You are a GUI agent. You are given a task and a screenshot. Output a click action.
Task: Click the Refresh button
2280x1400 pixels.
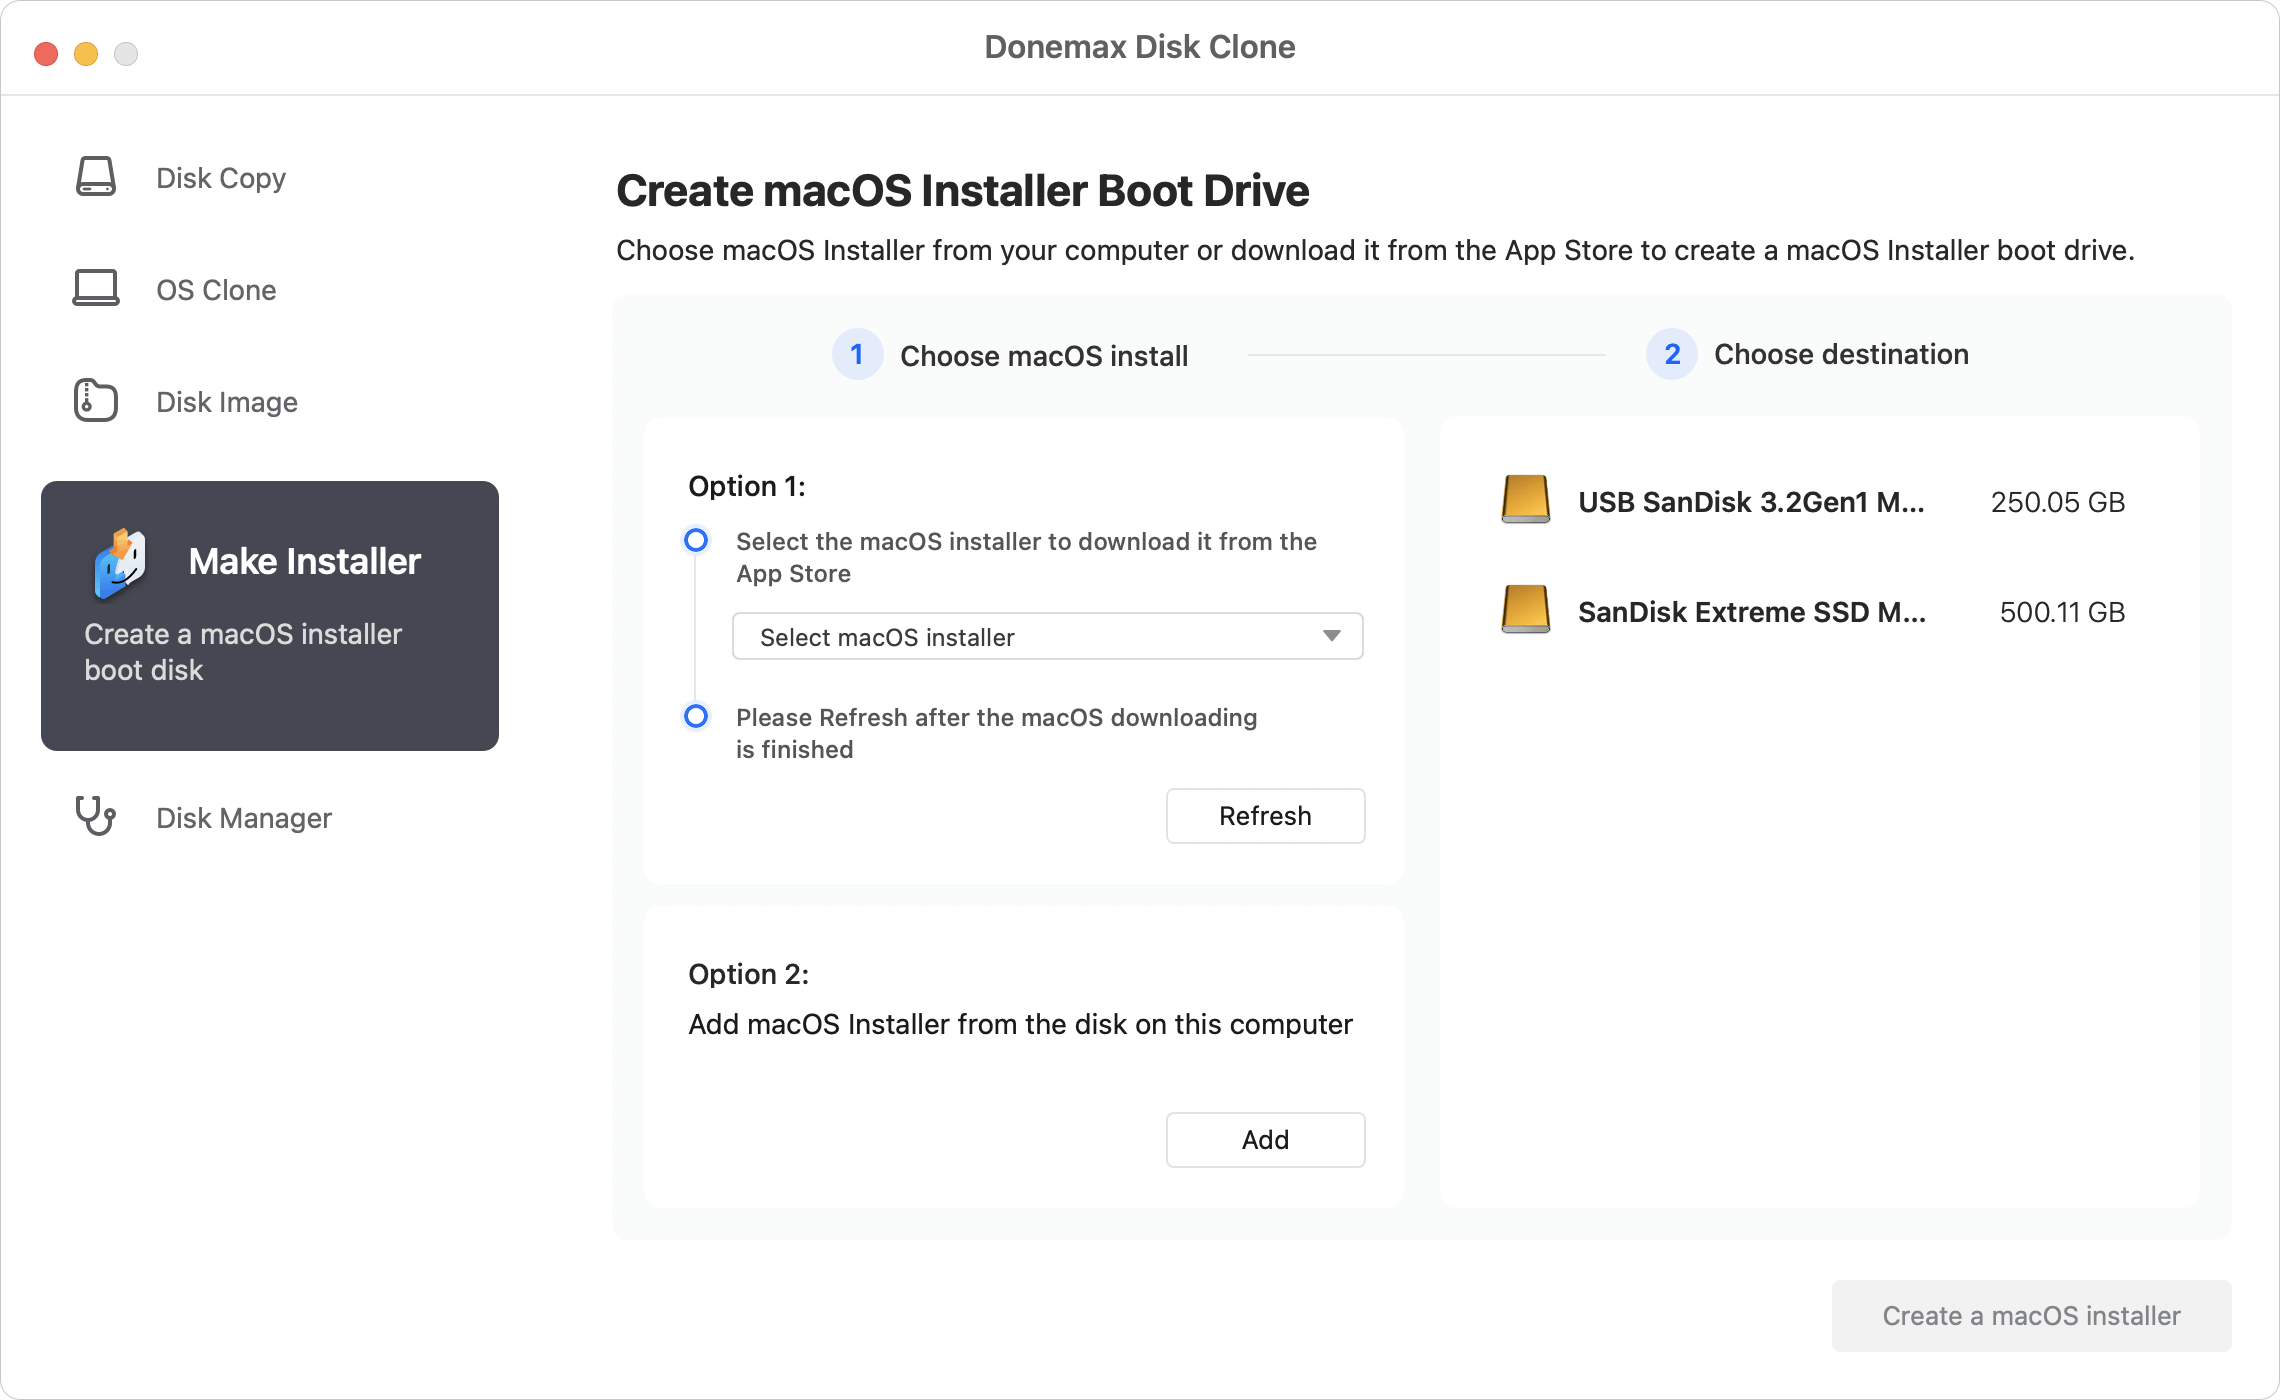tap(1265, 815)
